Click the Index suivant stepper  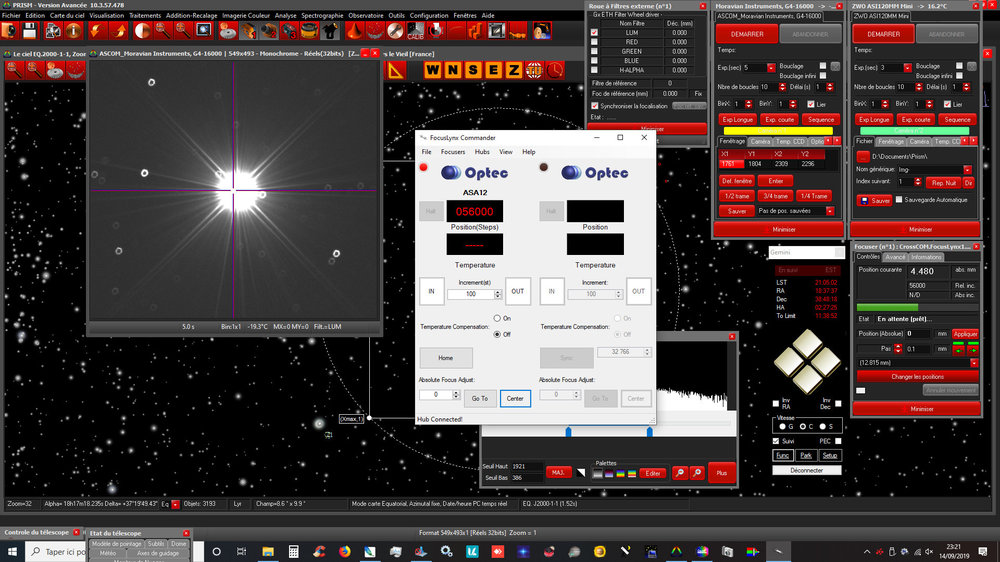[918, 182]
